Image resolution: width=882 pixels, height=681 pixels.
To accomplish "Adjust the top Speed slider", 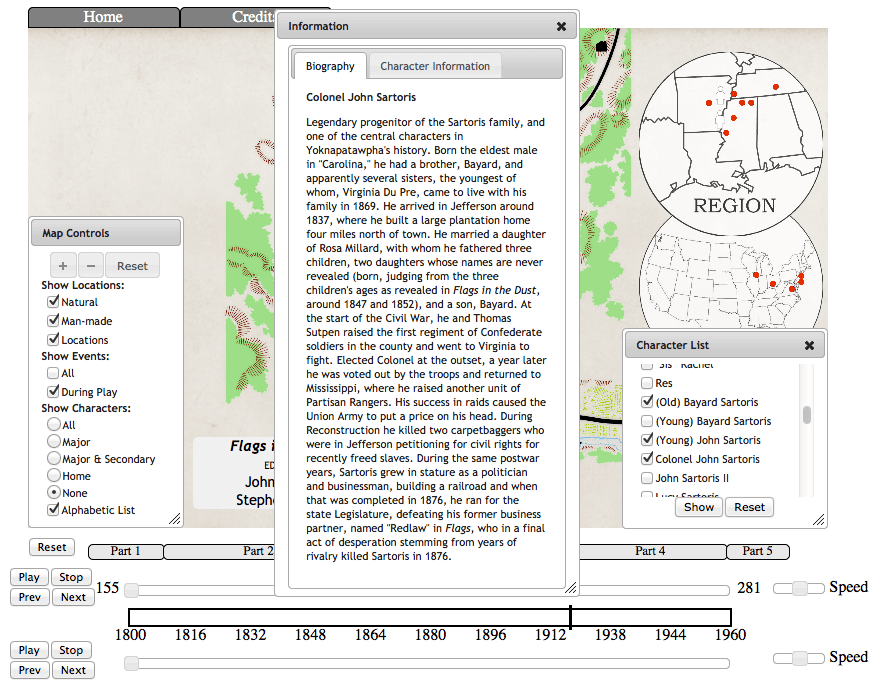I will click(x=799, y=588).
